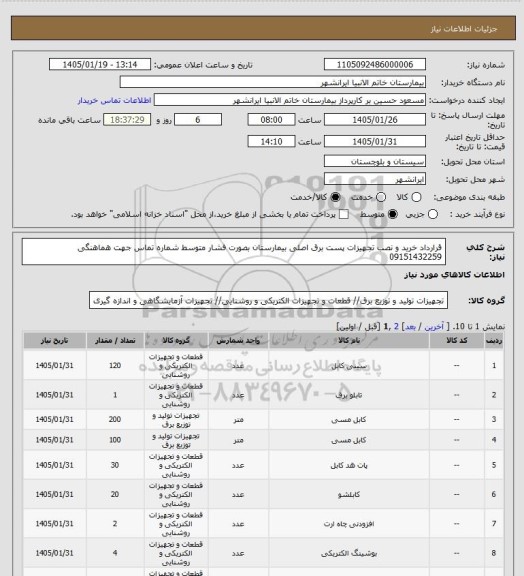The height and width of the screenshot is (576, 524).
Task: Click the price validity date 1405/01/31 field
Action: tap(375, 141)
